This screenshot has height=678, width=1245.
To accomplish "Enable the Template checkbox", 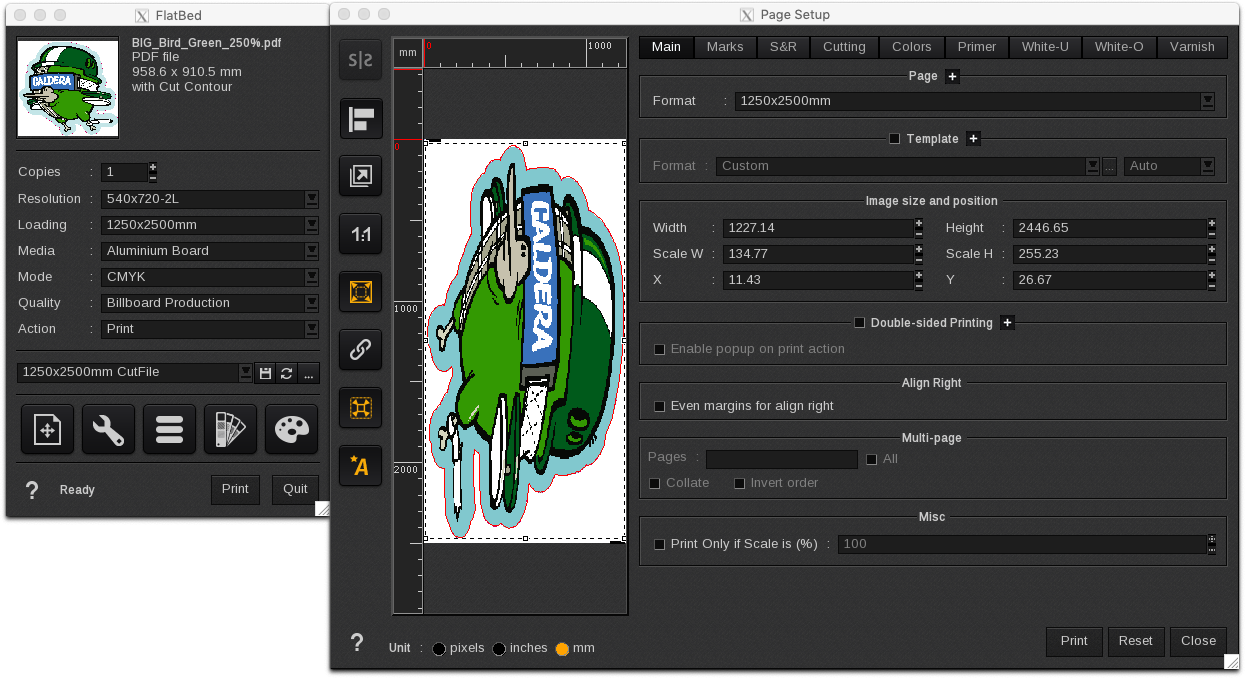I will pyautogui.click(x=895, y=139).
